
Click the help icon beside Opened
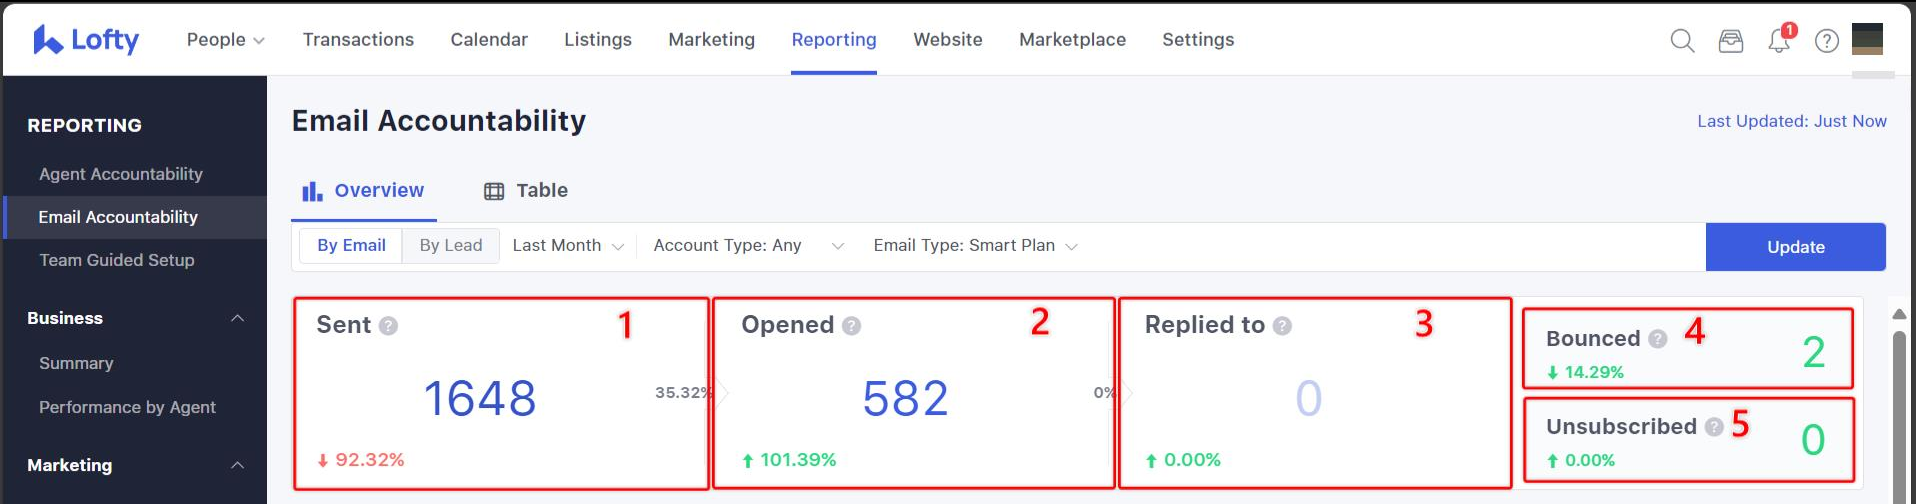[x=852, y=326]
